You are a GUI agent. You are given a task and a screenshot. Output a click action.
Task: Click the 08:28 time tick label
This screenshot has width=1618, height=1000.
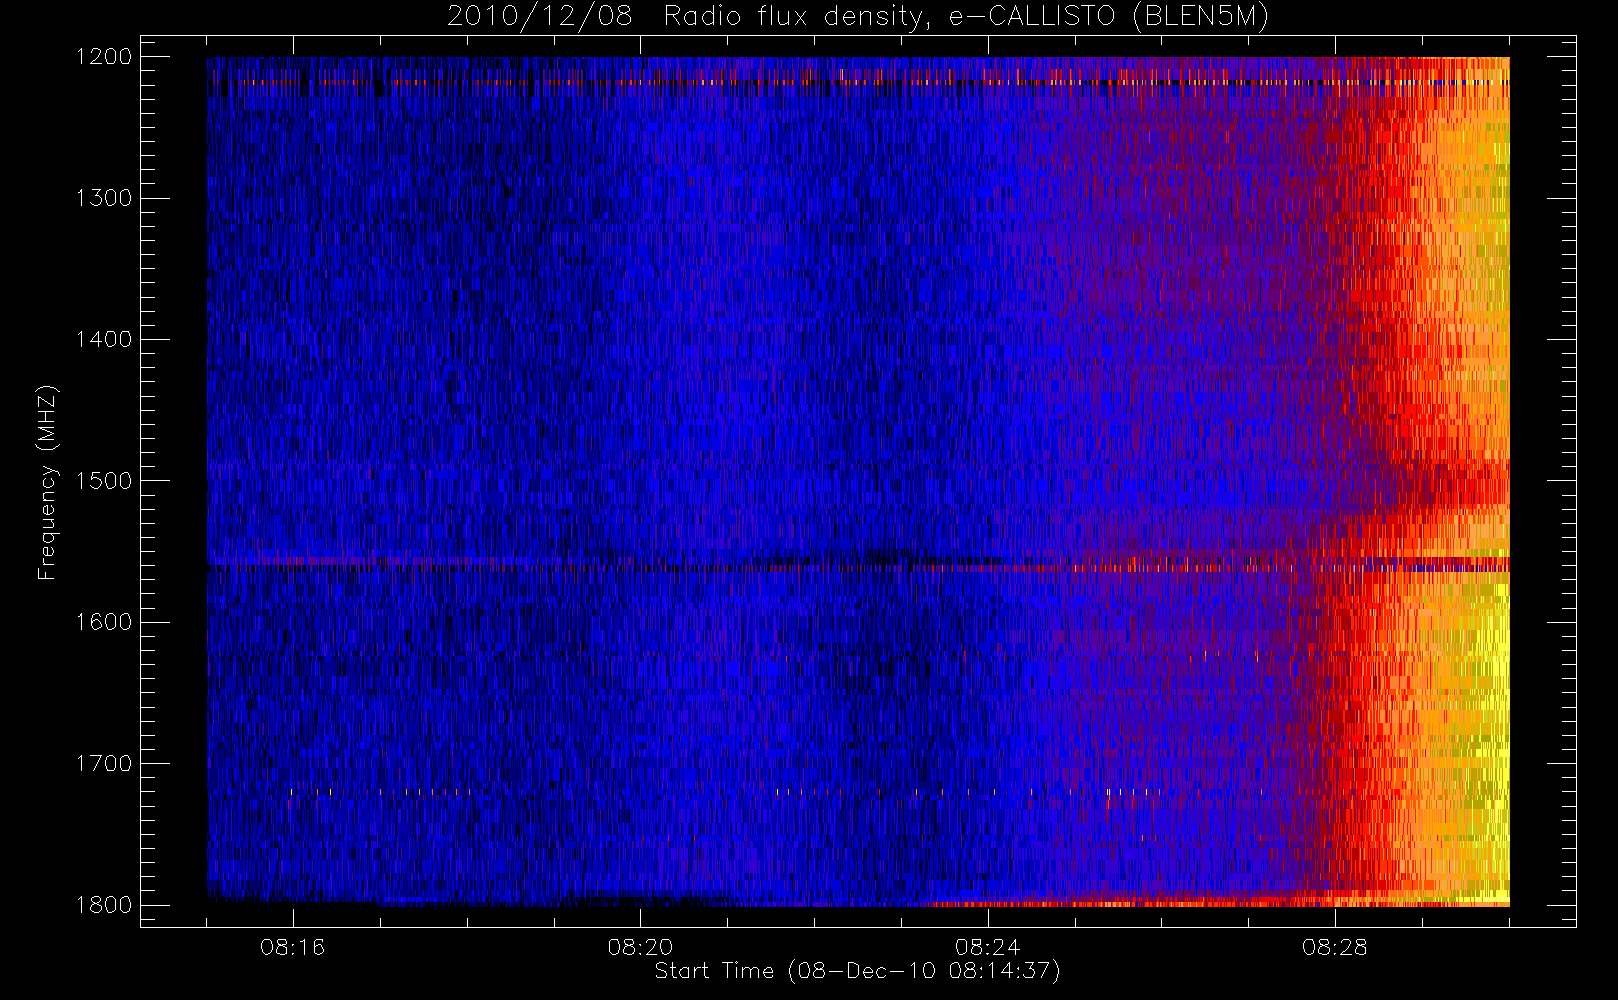(1335, 947)
